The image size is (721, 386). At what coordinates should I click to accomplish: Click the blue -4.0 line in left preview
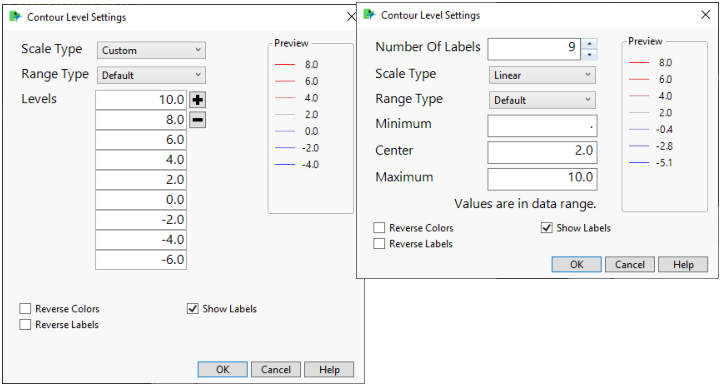[x=285, y=164]
